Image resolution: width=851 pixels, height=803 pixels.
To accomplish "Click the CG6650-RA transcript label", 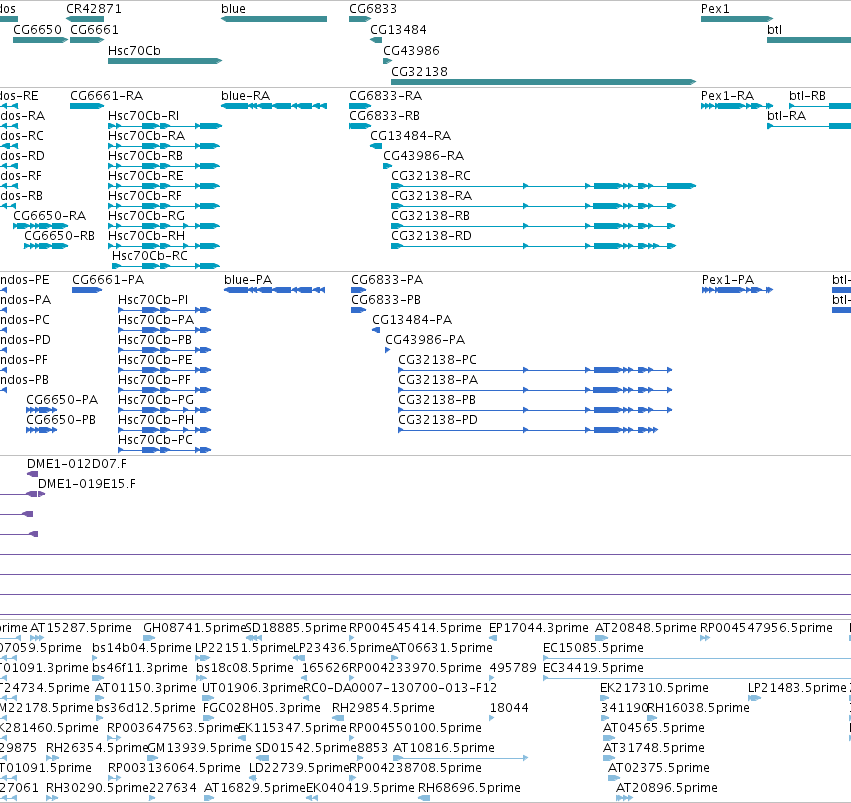I will pos(49,216).
